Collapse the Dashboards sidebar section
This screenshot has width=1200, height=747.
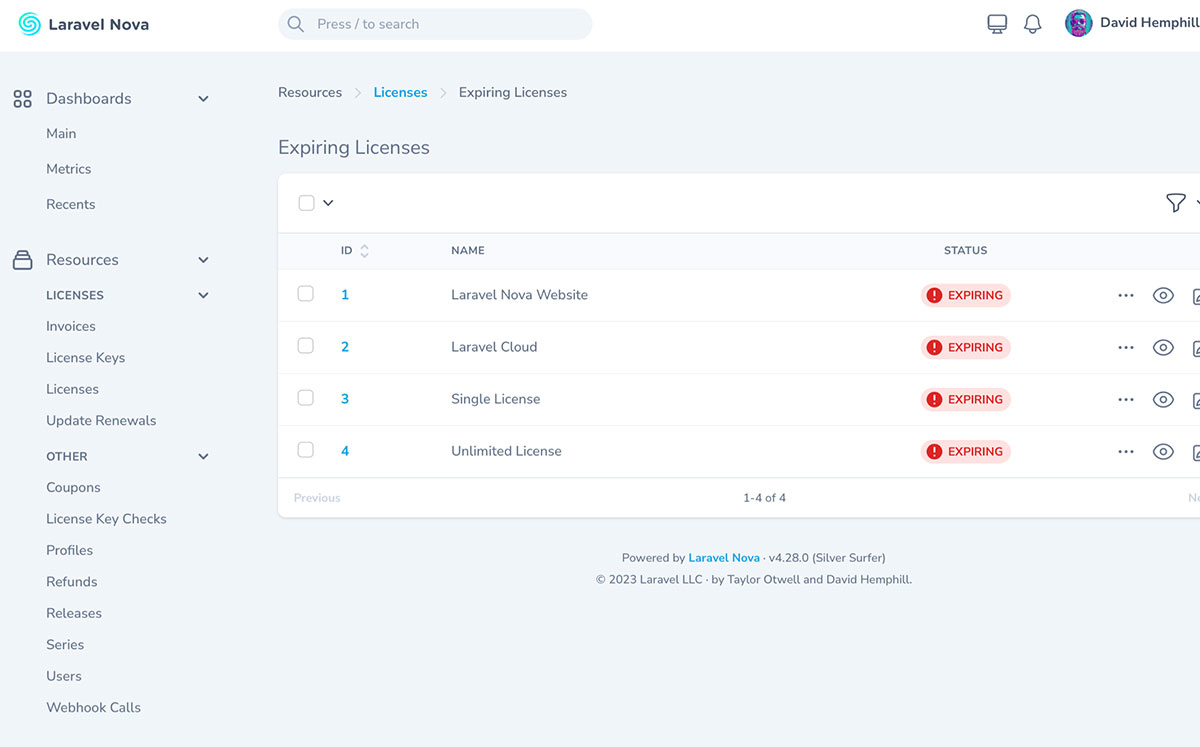coord(203,99)
